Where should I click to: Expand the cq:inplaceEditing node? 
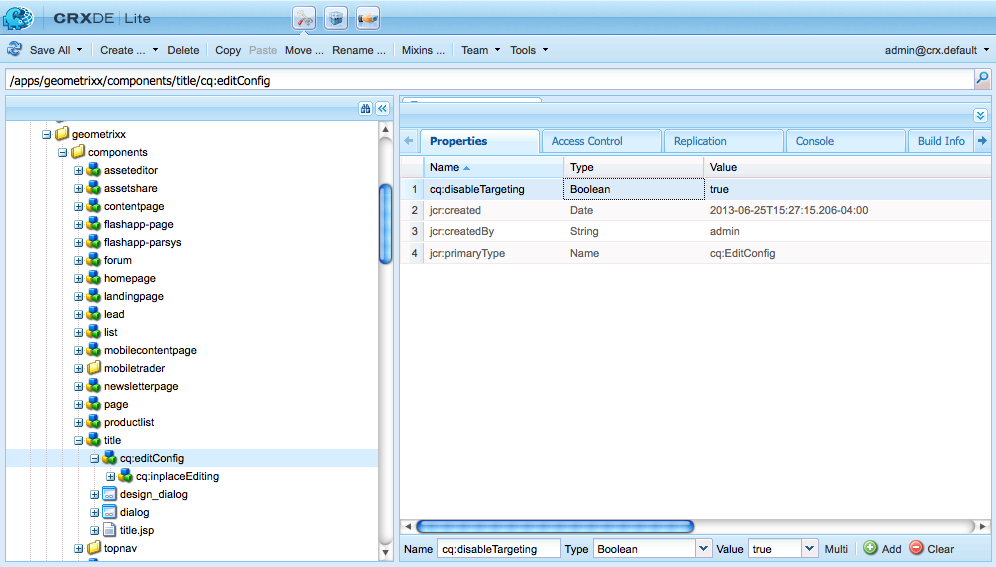pyautogui.click(x=110, y=476)
